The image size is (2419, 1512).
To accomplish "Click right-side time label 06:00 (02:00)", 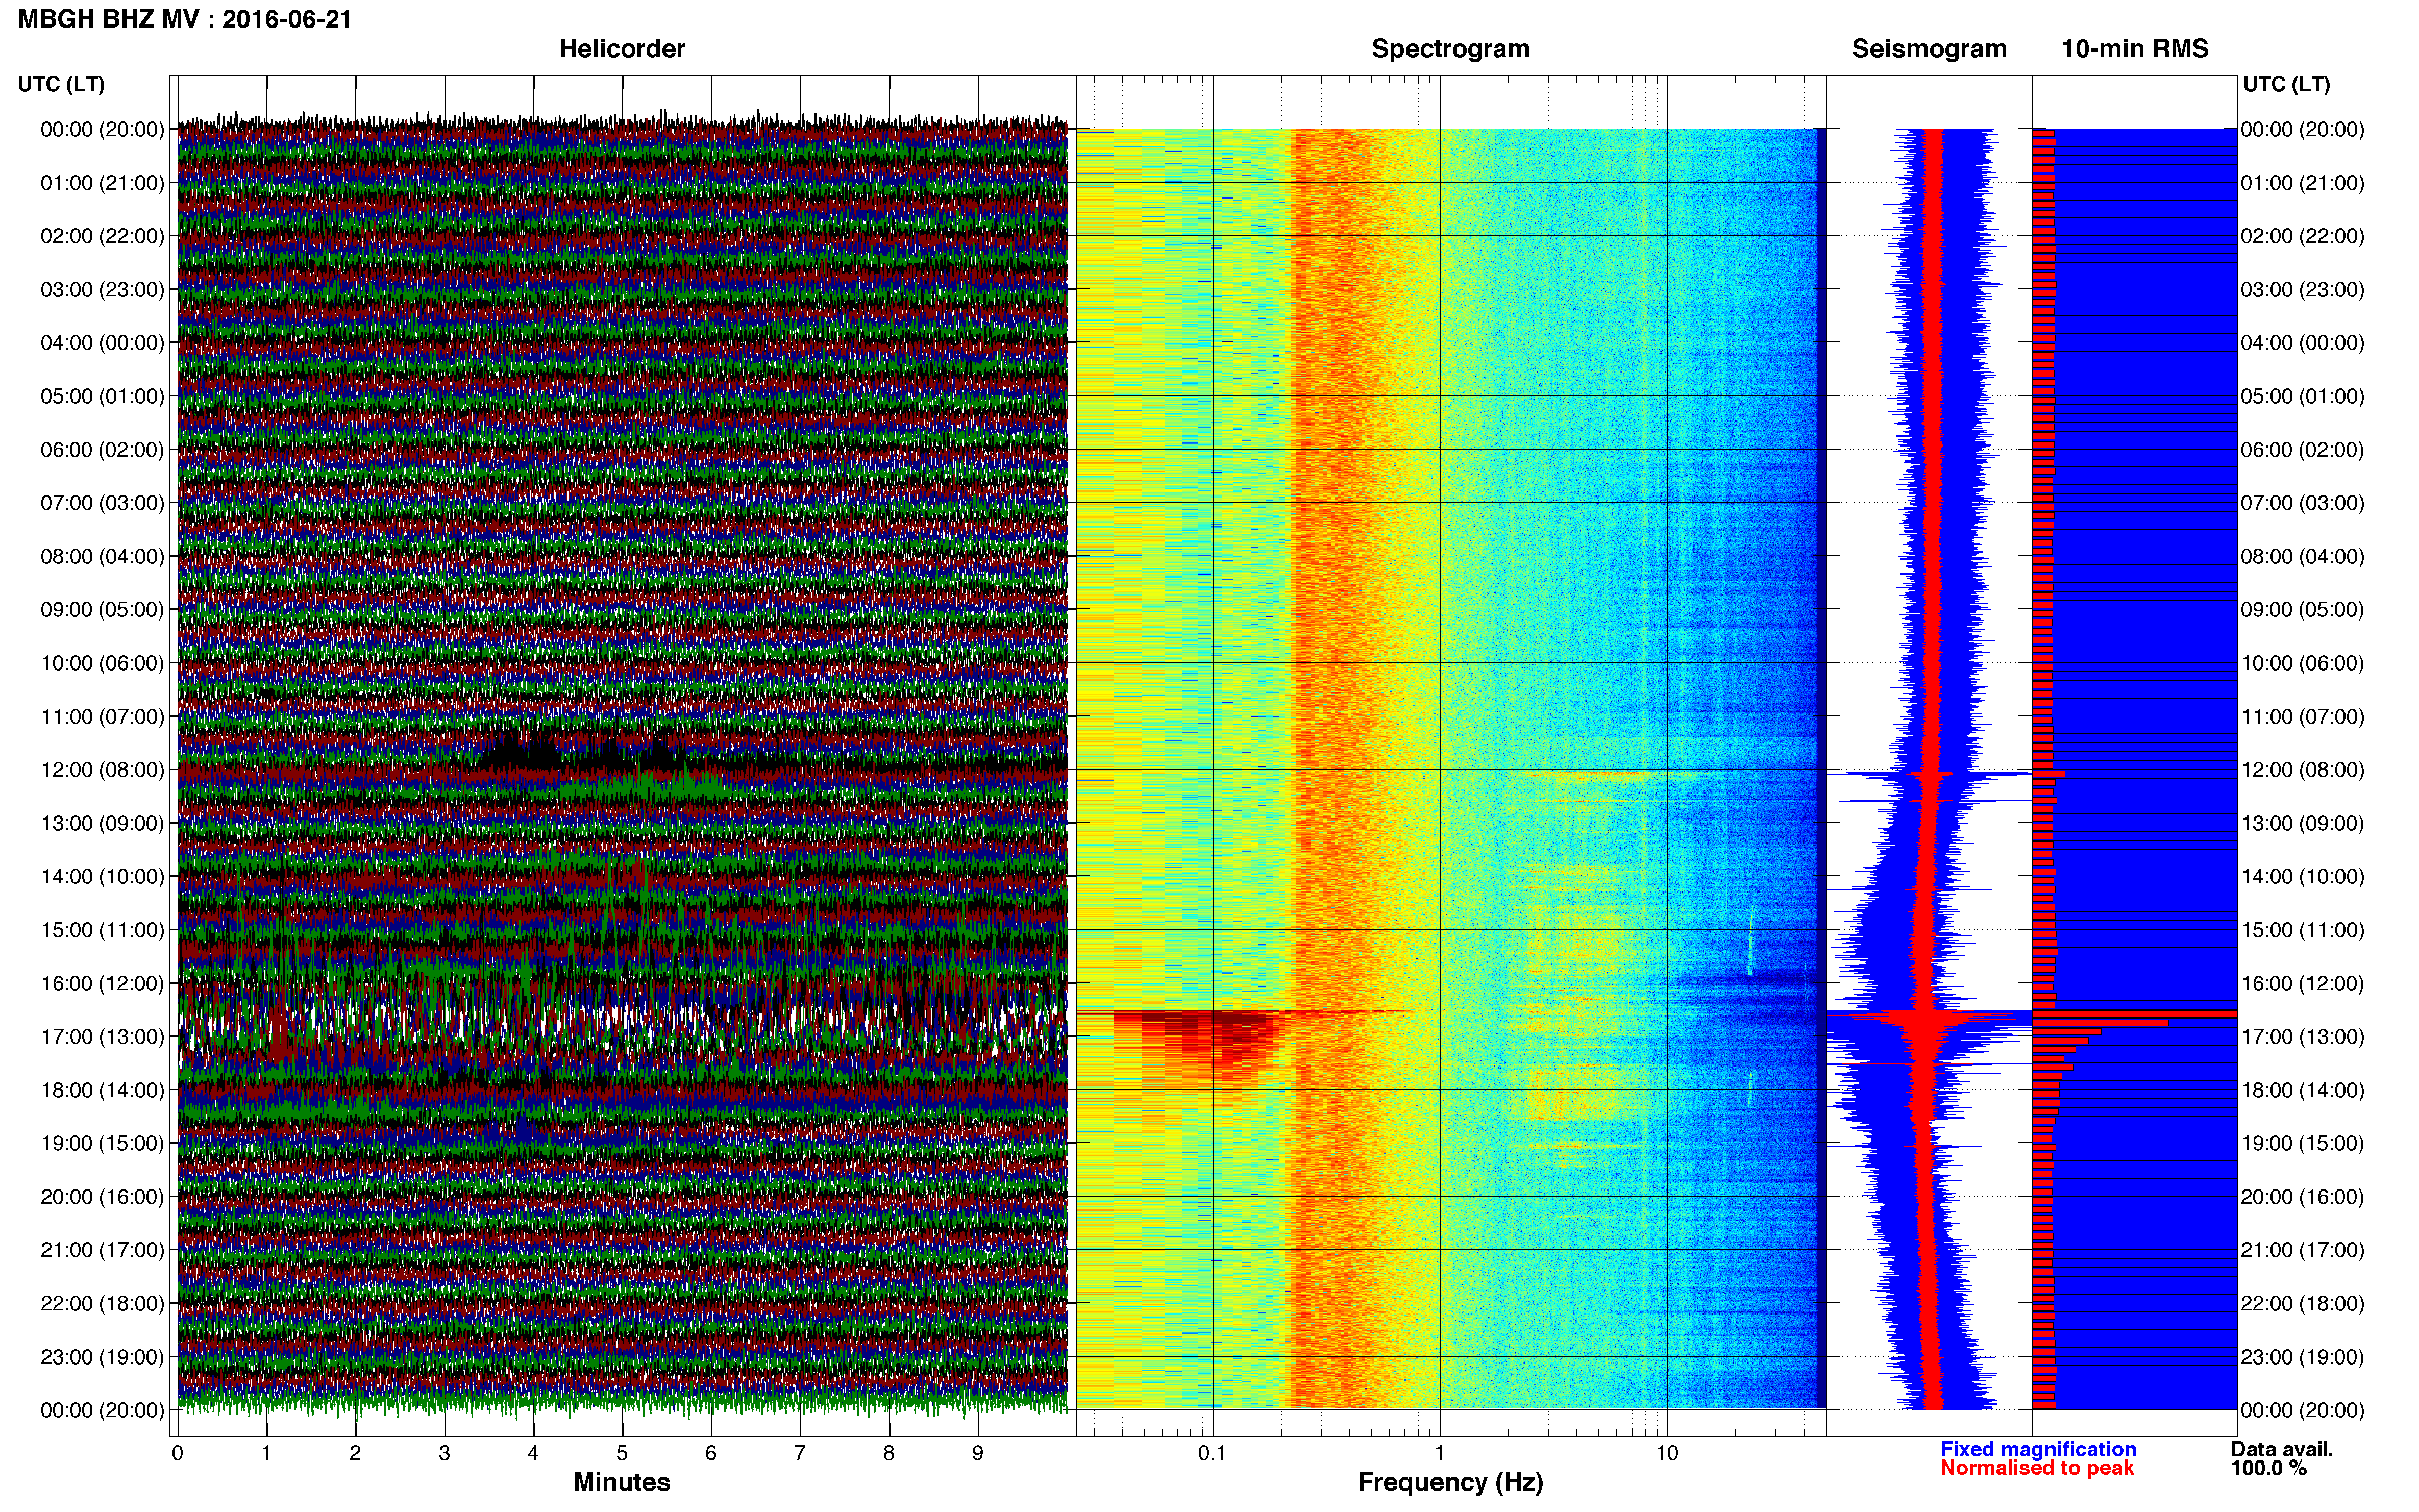I will pos(2302,450).
